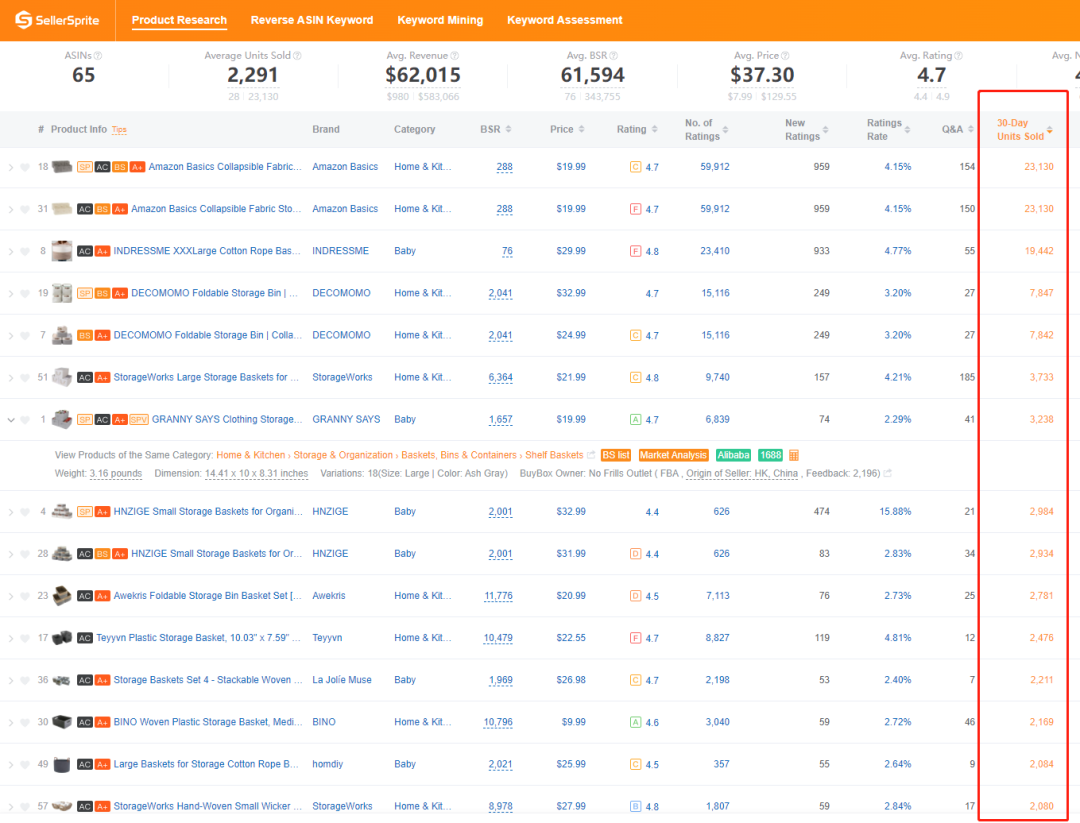Favorite the BINO Woven Plastic Storage Basket
The width and height of the screenshot is (1080, 823).
(x=25, y=722)
